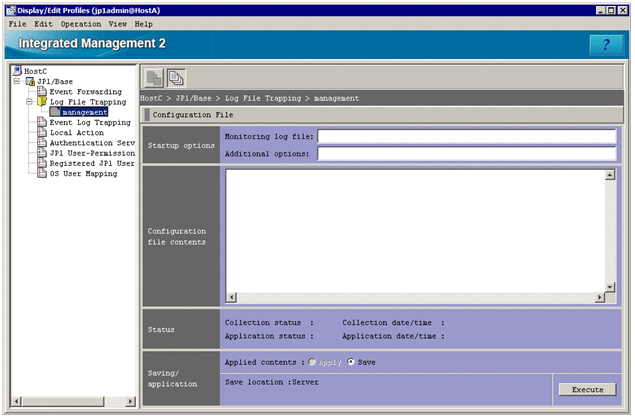635x419 pixels.
Task: Click the first grayed-out toolbar icon
Action: click(x=153, y=77)
